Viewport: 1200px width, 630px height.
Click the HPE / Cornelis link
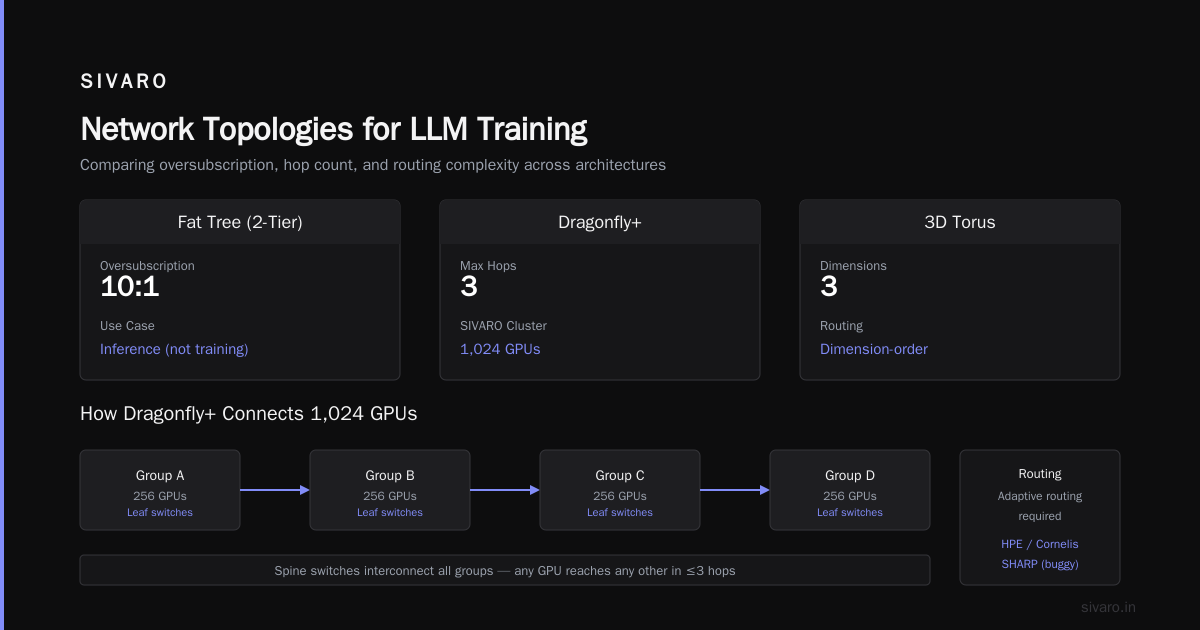pos(1040,544)
